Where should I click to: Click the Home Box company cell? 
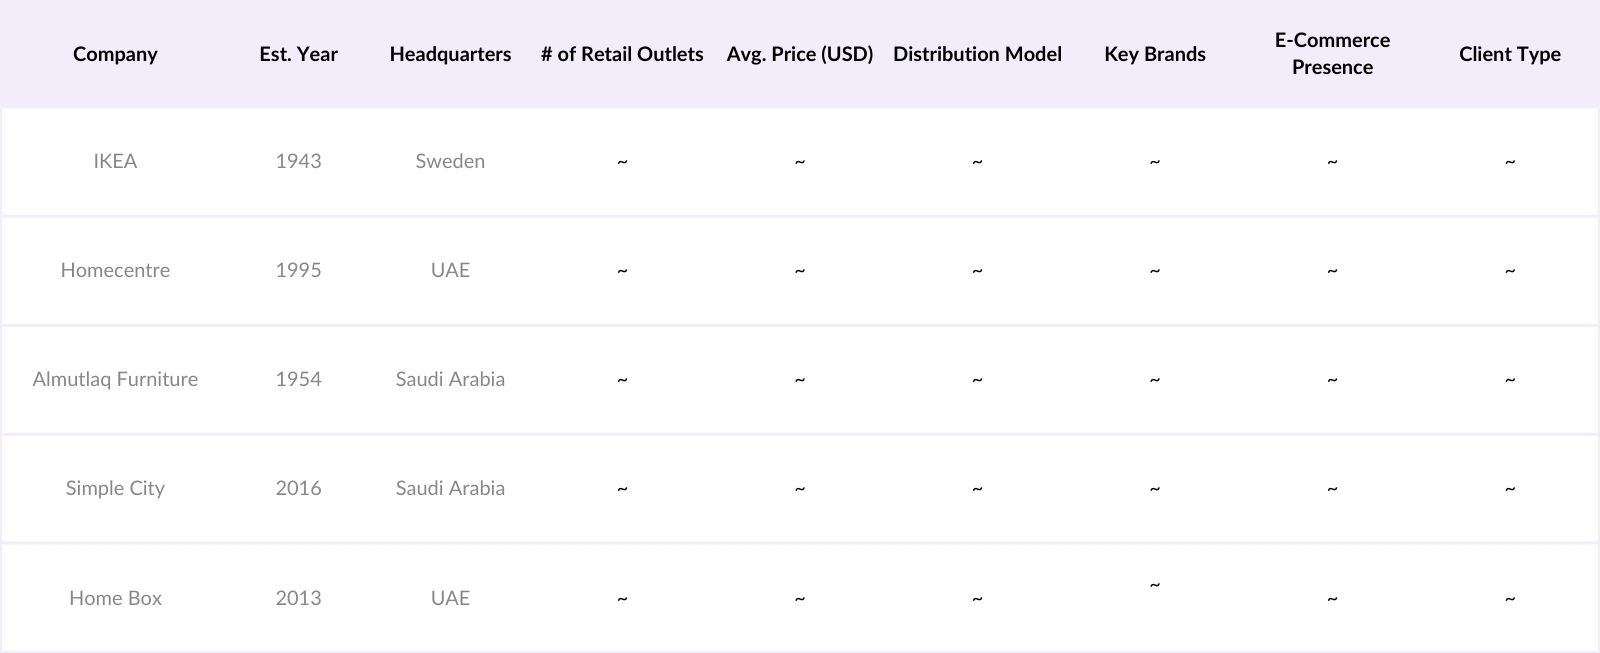coord(115,598)
